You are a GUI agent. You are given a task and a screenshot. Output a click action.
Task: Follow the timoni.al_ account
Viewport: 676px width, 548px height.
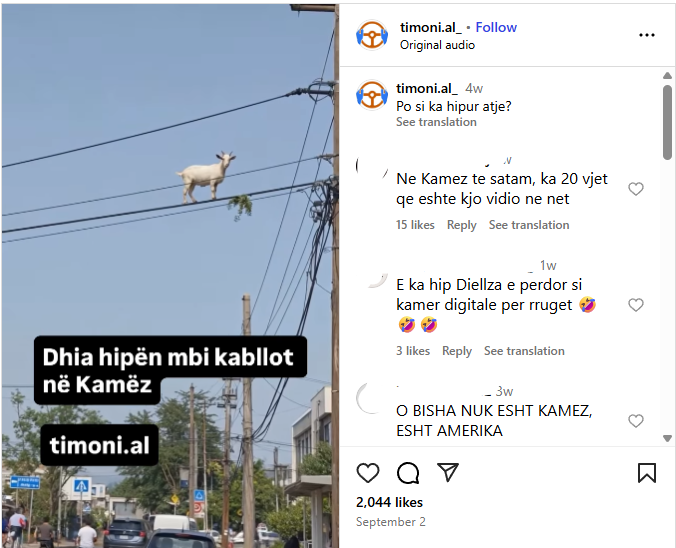click(x=496, y=28)
